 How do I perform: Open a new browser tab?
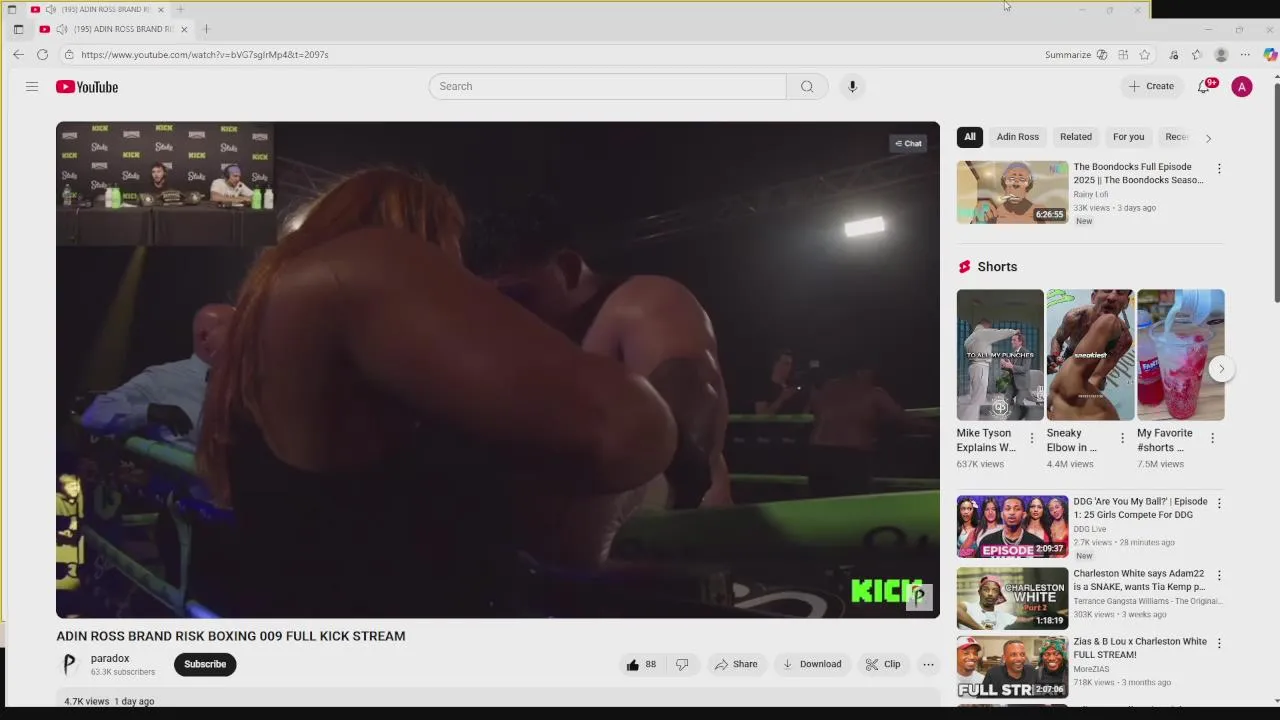coord(206,29)
